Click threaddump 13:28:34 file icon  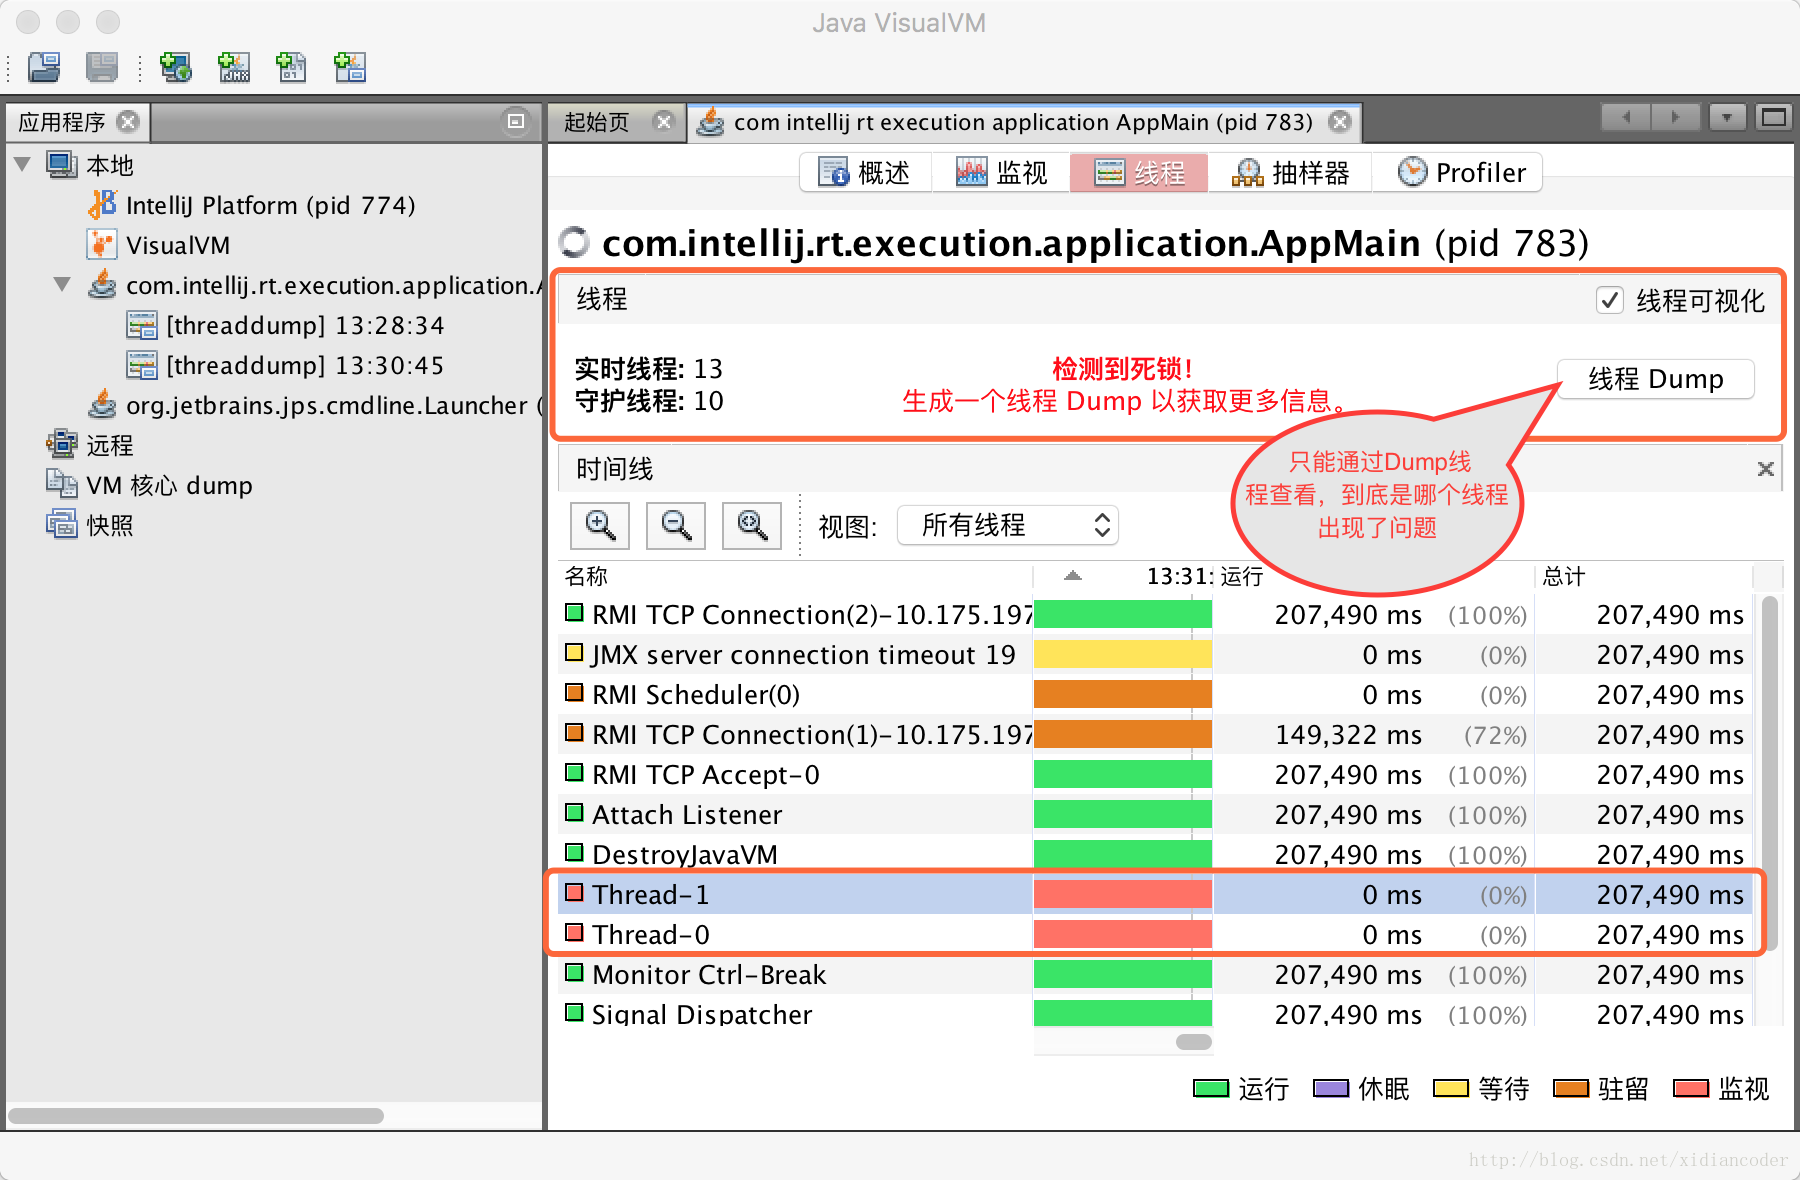click(142, 325)
